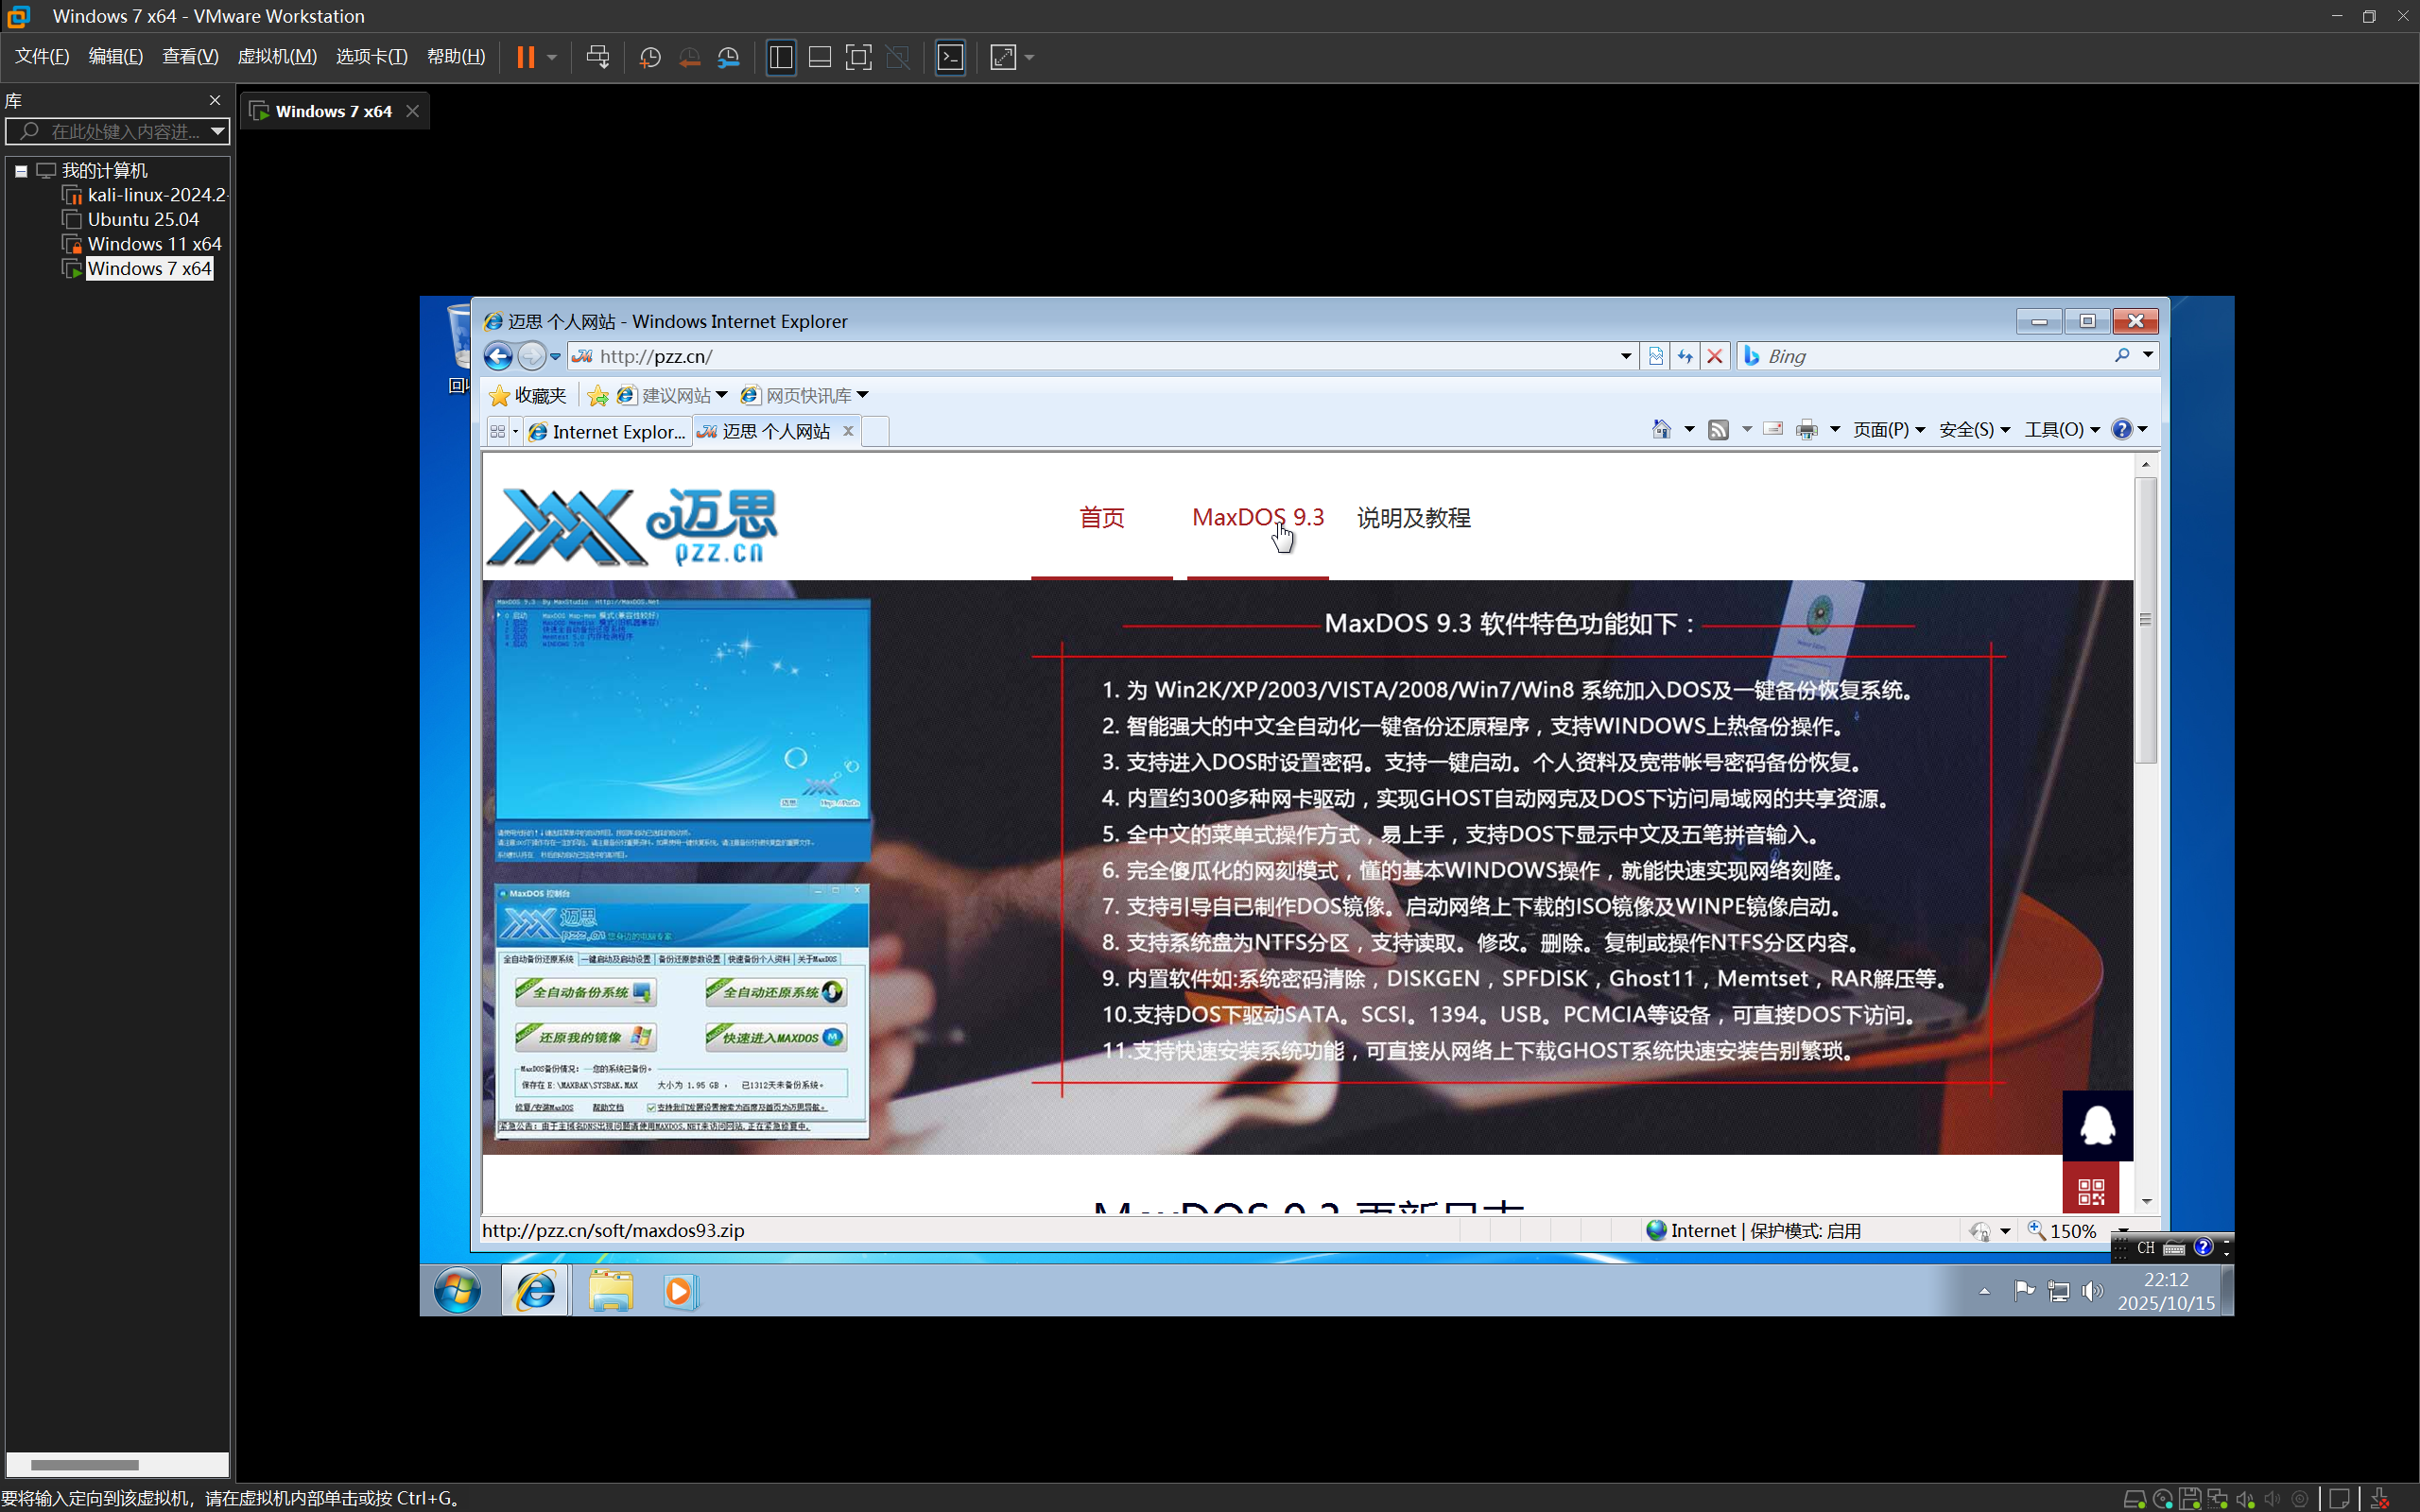Screen dimensions: 2420x1512
Task: Click the MaxDOS 9.3 navigation link
Action: pyautogui.click(x=1257, y=517)
